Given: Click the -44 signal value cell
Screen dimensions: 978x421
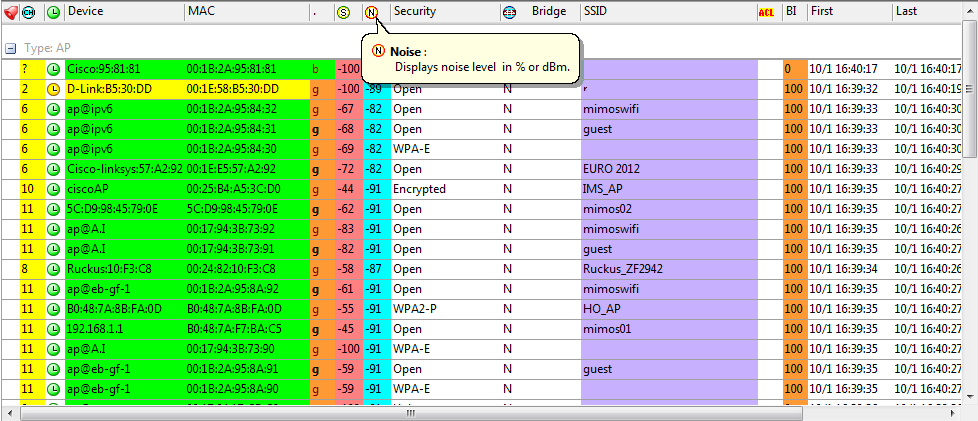Looking at the screenshot, I should coord(348,189).
